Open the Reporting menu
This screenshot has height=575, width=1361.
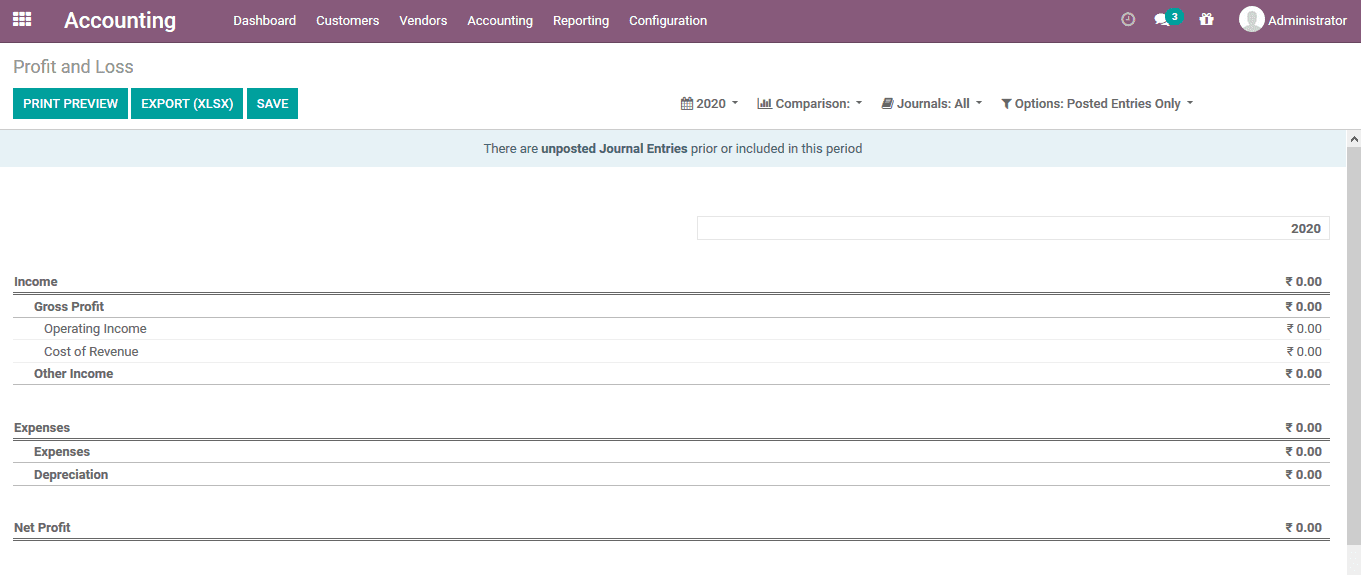point(581,20)
